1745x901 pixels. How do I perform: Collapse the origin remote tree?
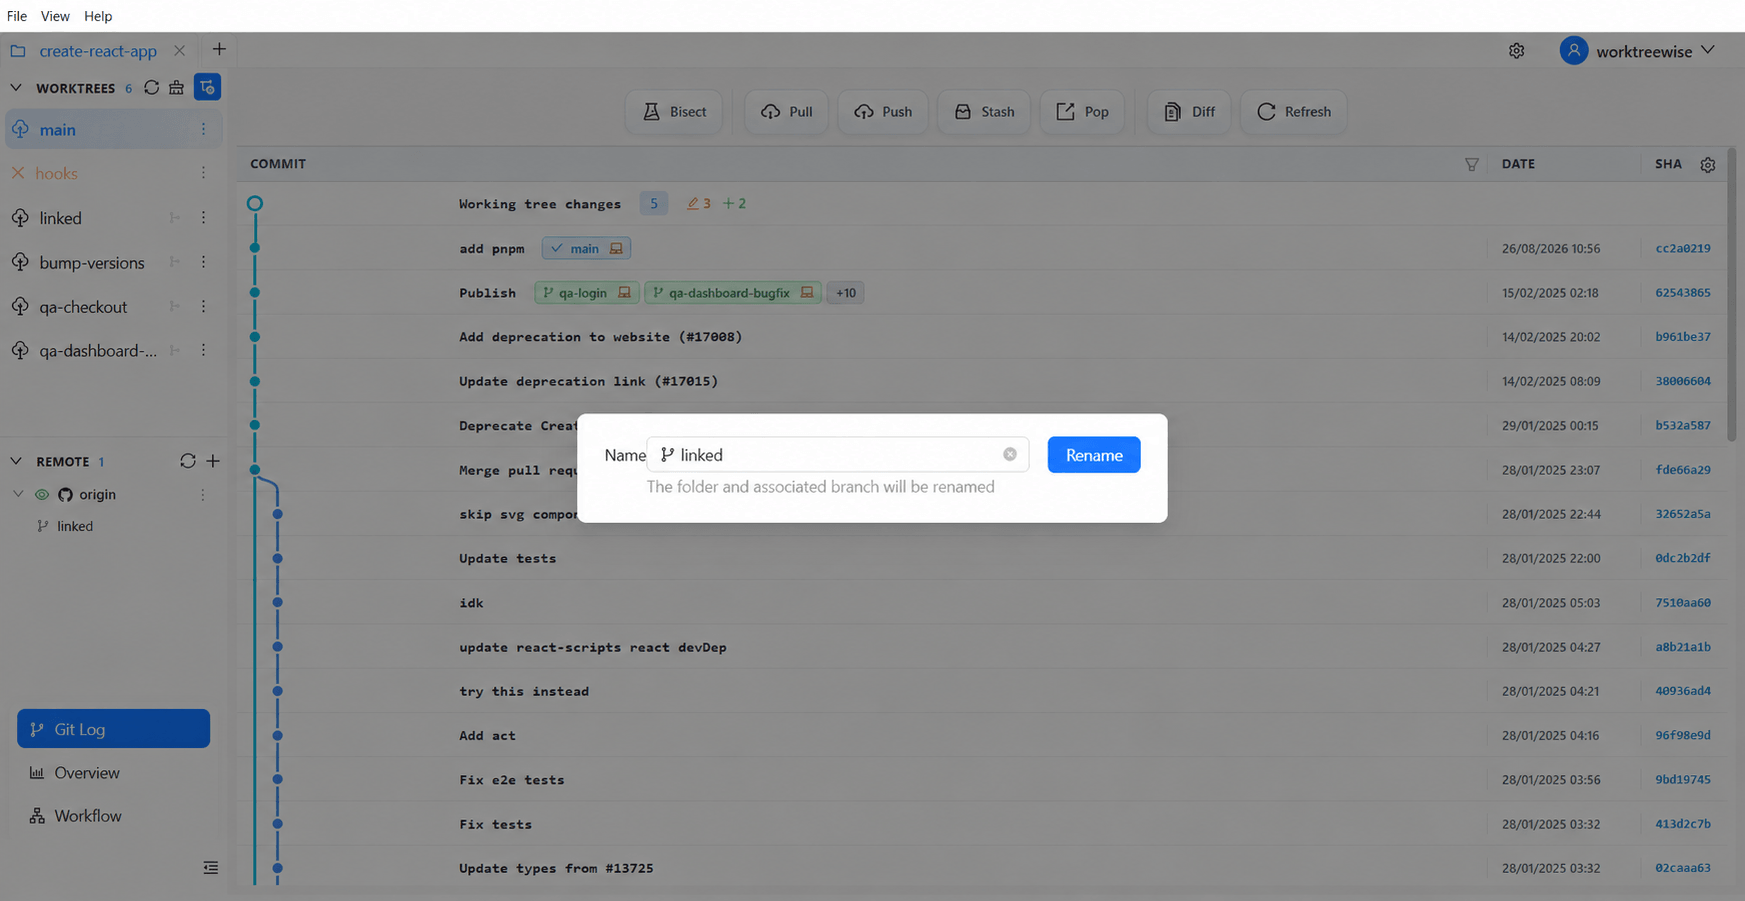click(18, 494)
